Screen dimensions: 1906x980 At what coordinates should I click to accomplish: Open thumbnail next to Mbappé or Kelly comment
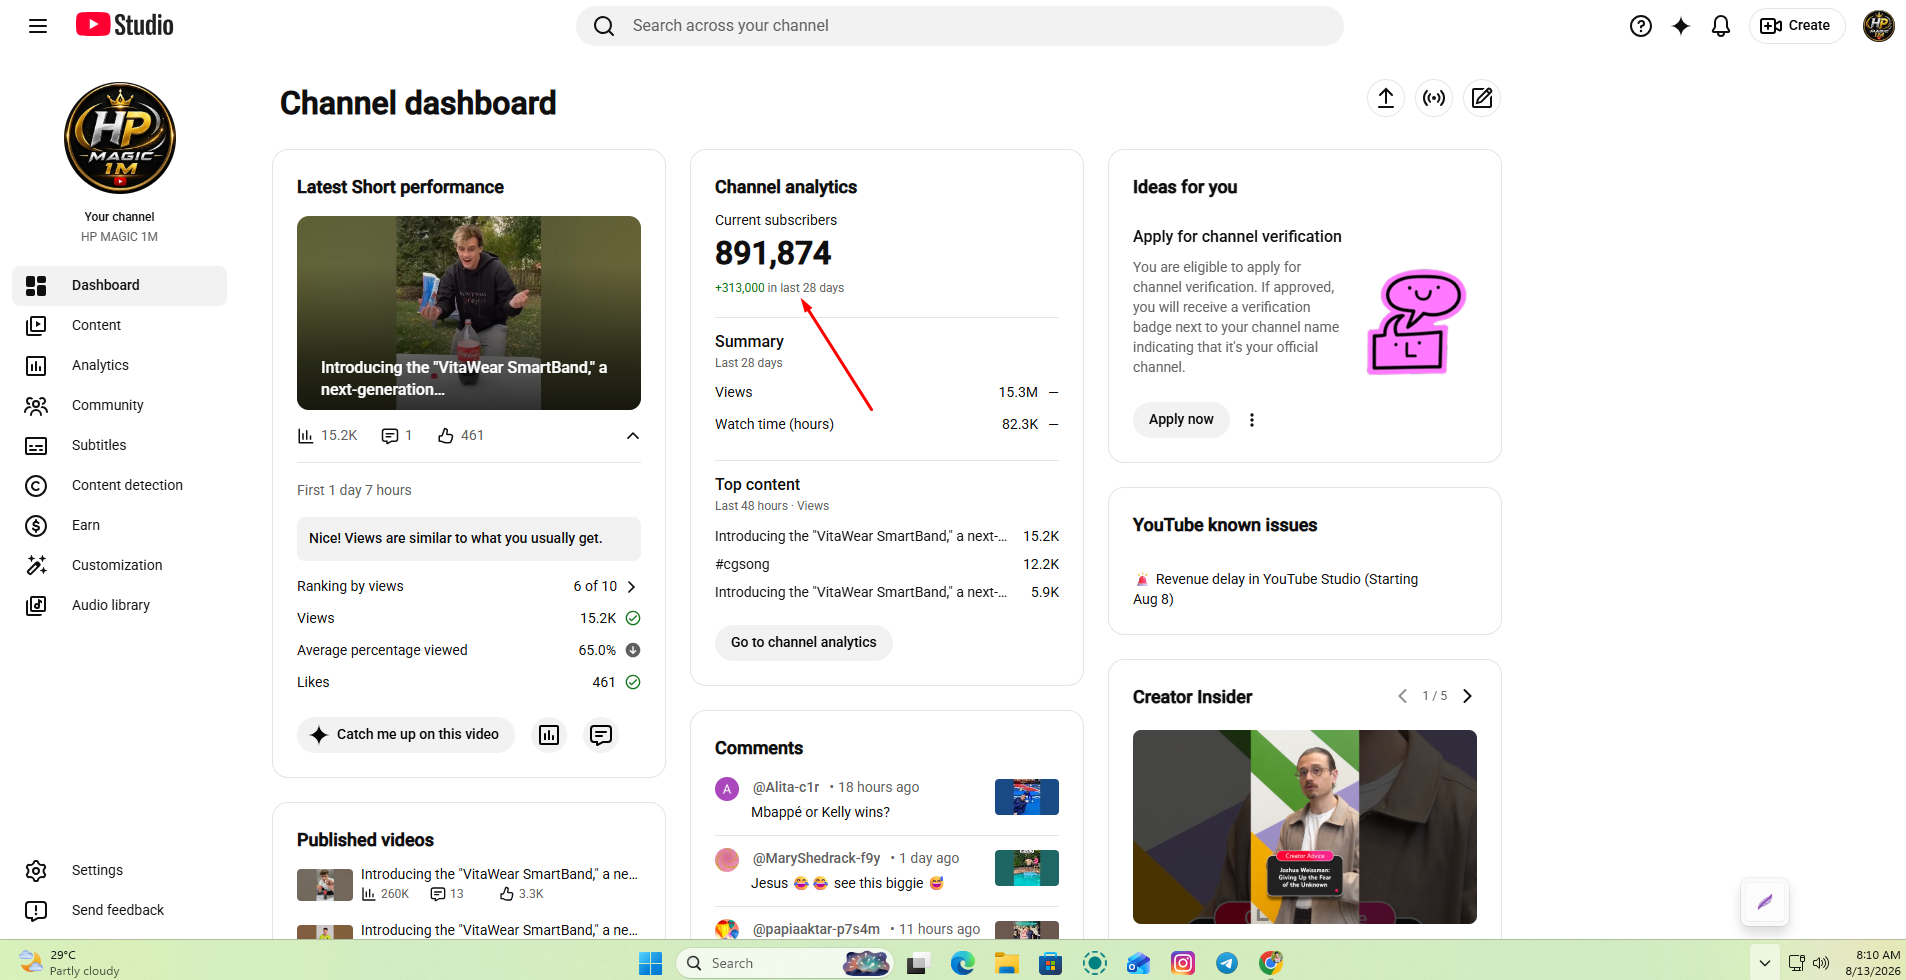(x=1027, y=797)
